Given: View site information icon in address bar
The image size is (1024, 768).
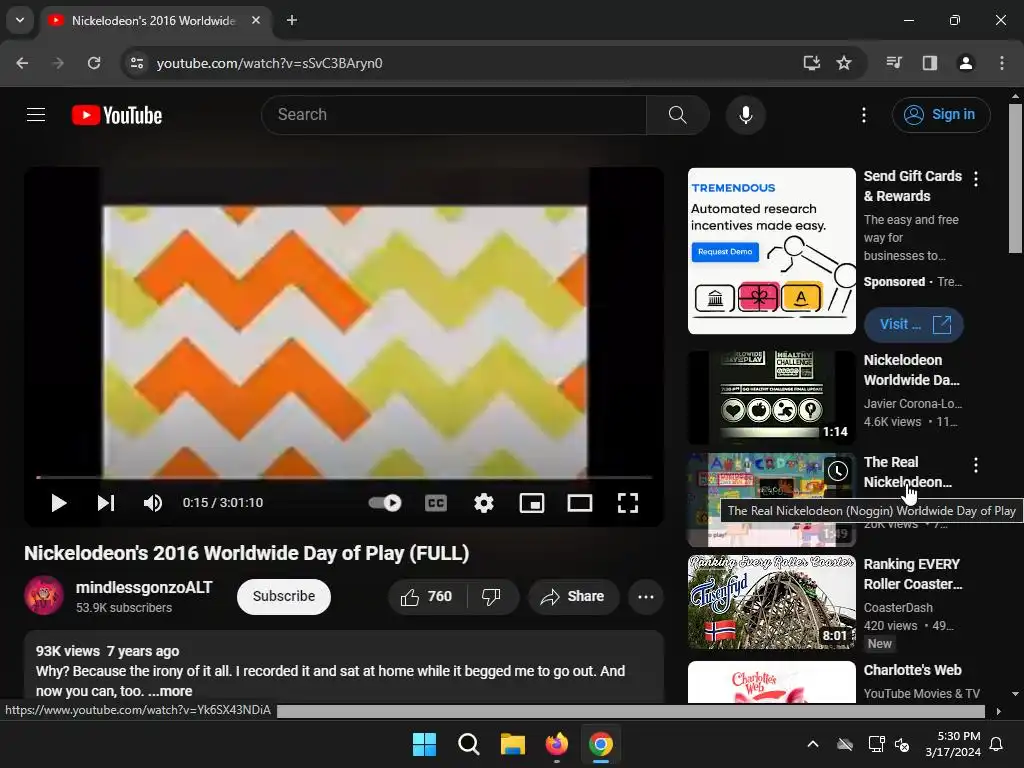Looking at the screenshot, I should (137, 63).
